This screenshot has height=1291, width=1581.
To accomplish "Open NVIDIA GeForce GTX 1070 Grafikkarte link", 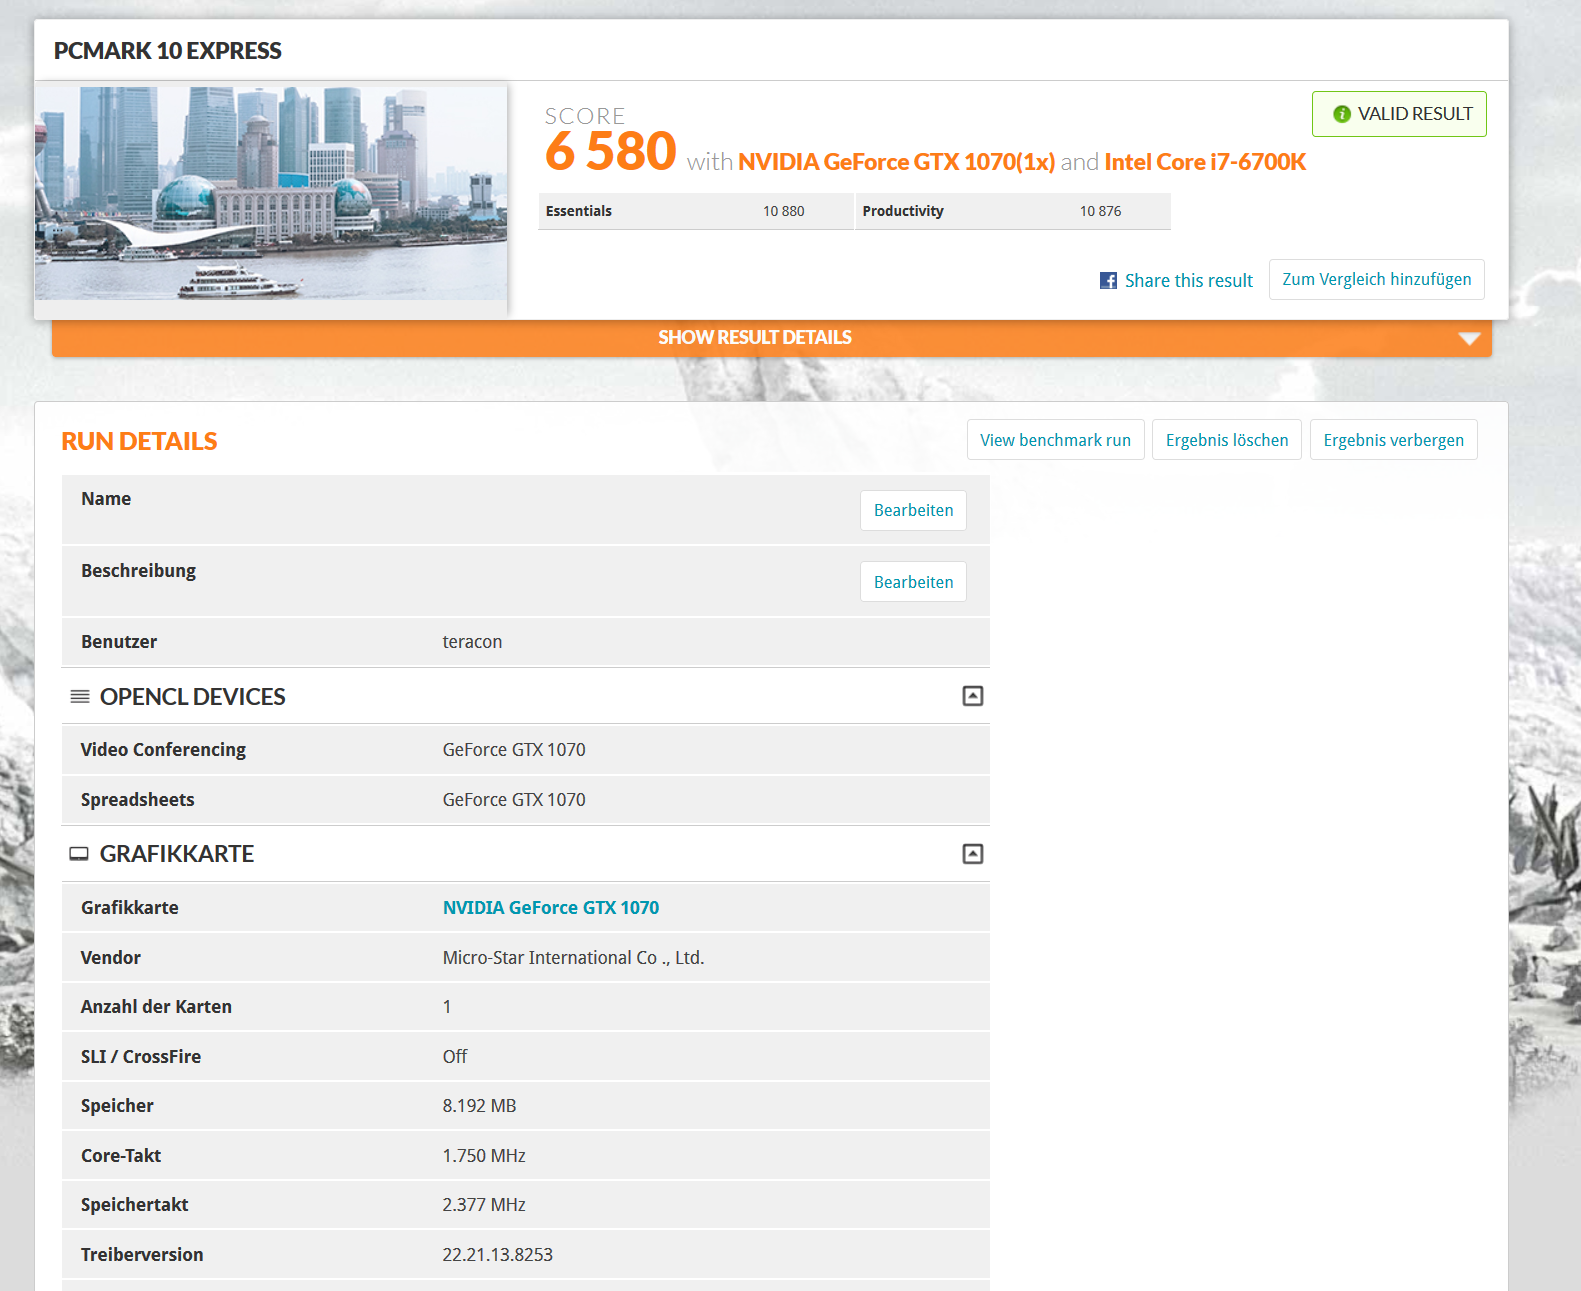I will pyautogui.click(x=551, y=908).
